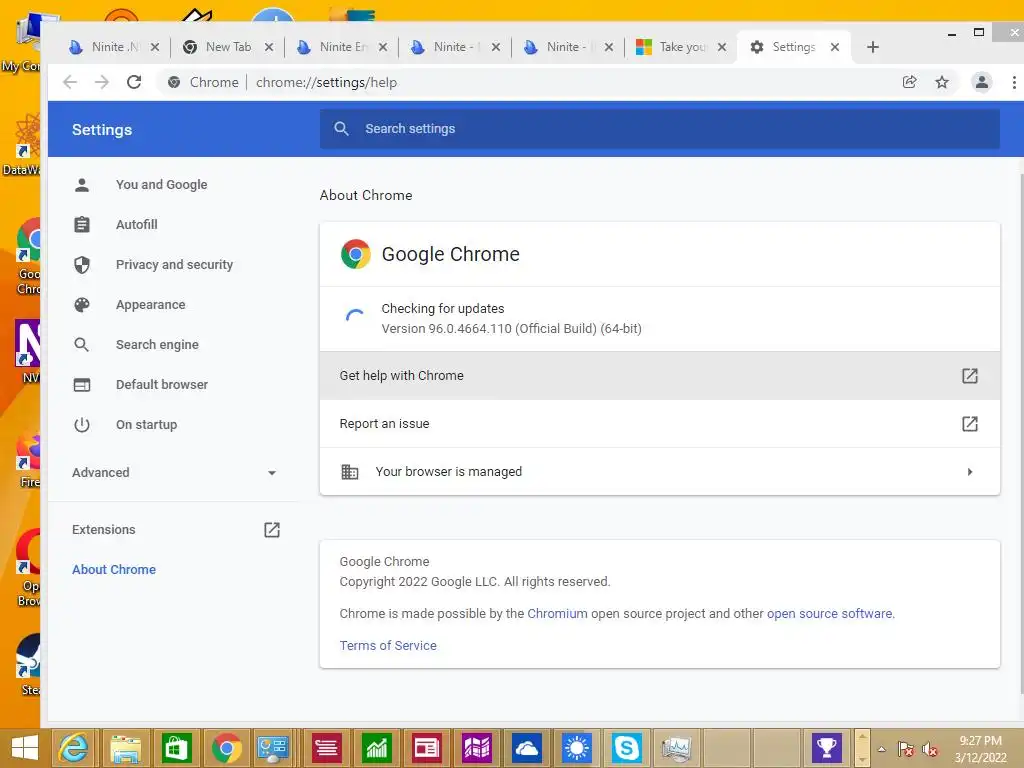
Task: Open File Explorer from the taskbar
Action: tap(125, 747)
